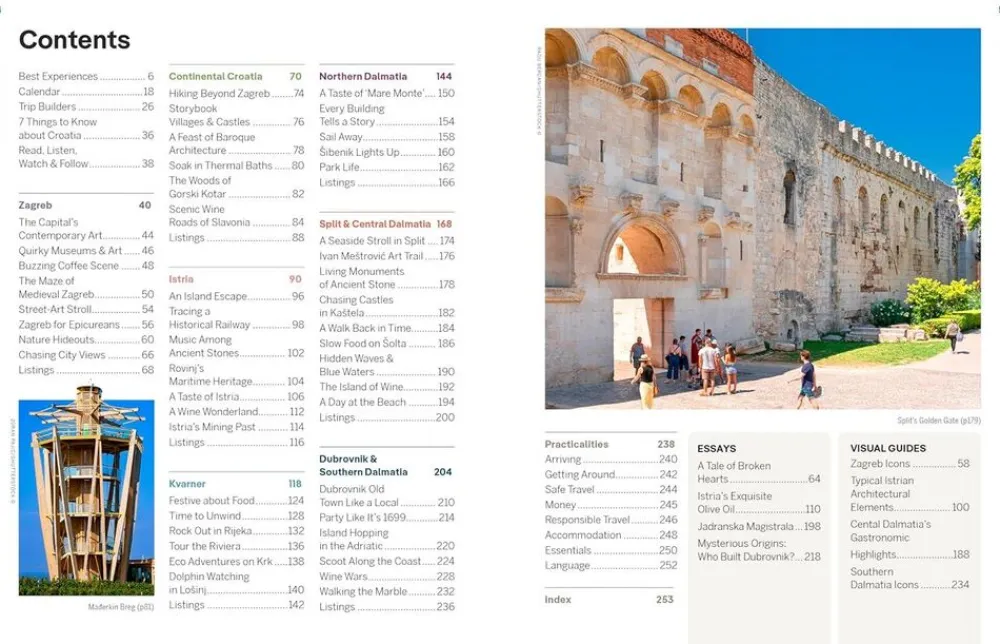1000x644 pixels.
Task: Go to the Istria section heading
Action: [x=181, y=279]
